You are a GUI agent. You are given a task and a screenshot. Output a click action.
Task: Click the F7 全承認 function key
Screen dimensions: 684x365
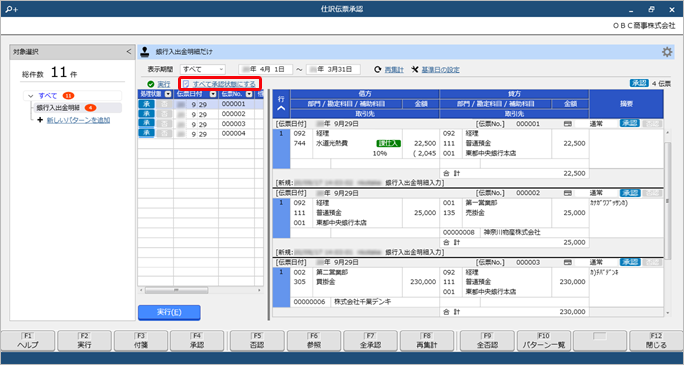(x=370, y=341)
